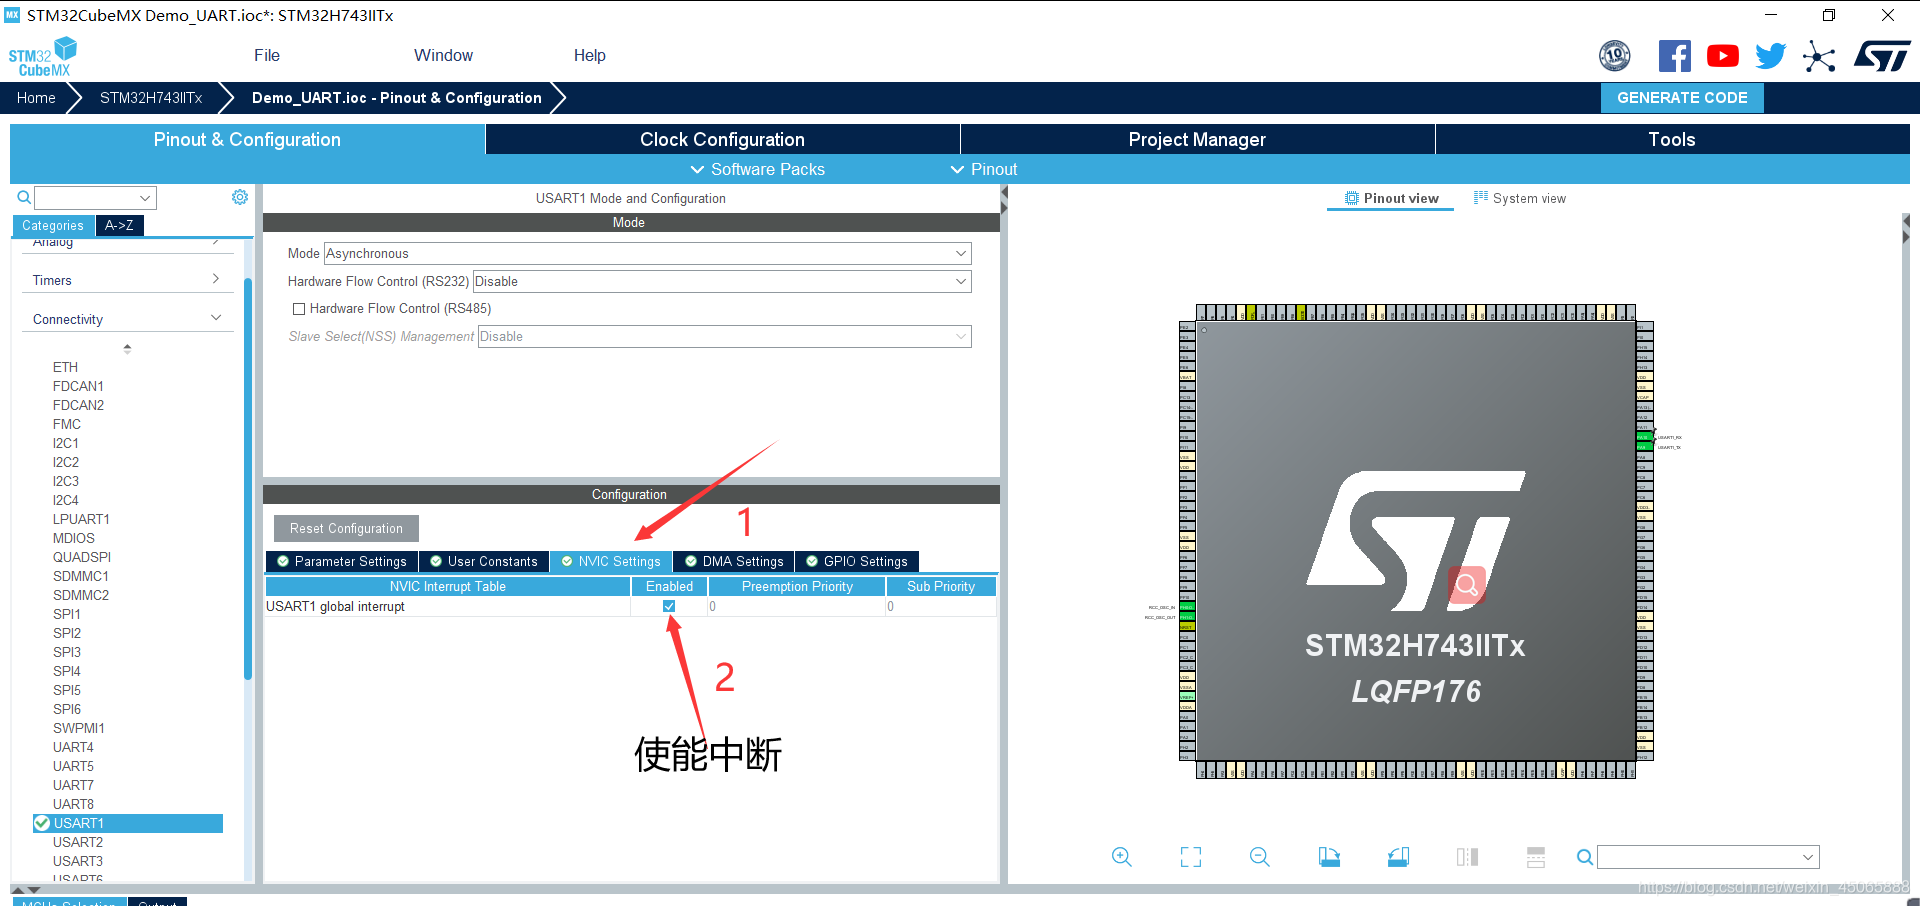Viewport: 1920px width, 906px height.
Task: Toggle the horizontal layout view icon
Action: click(x=1536, y=857)
